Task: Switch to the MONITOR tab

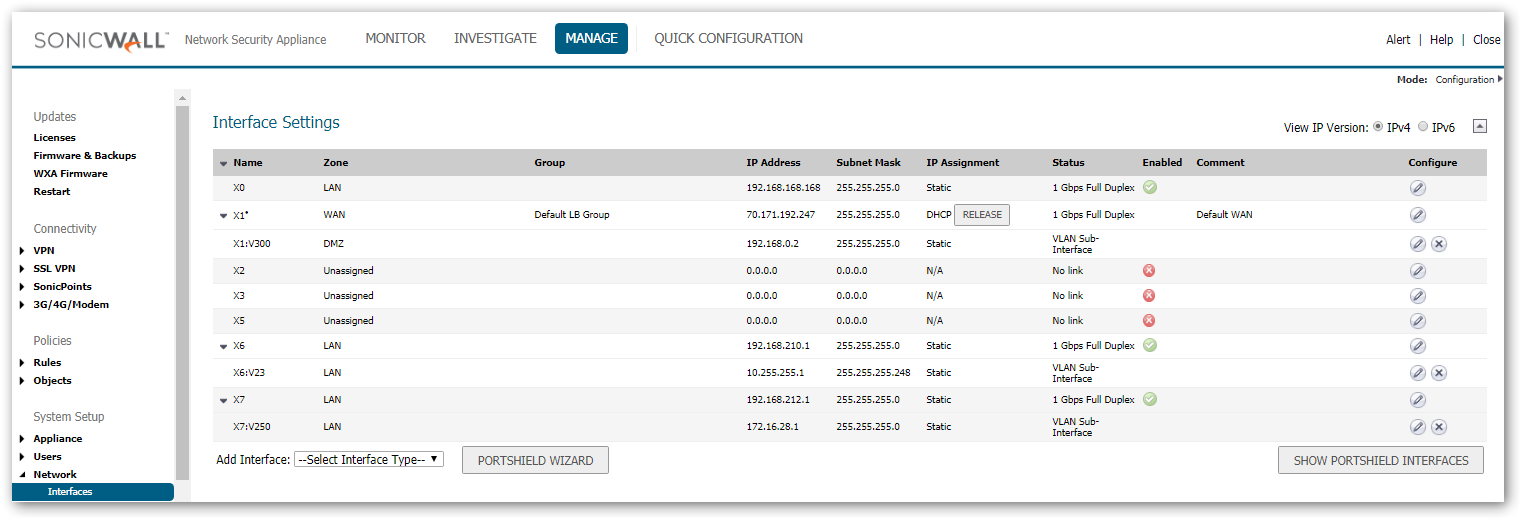Action: click(395, 39)
